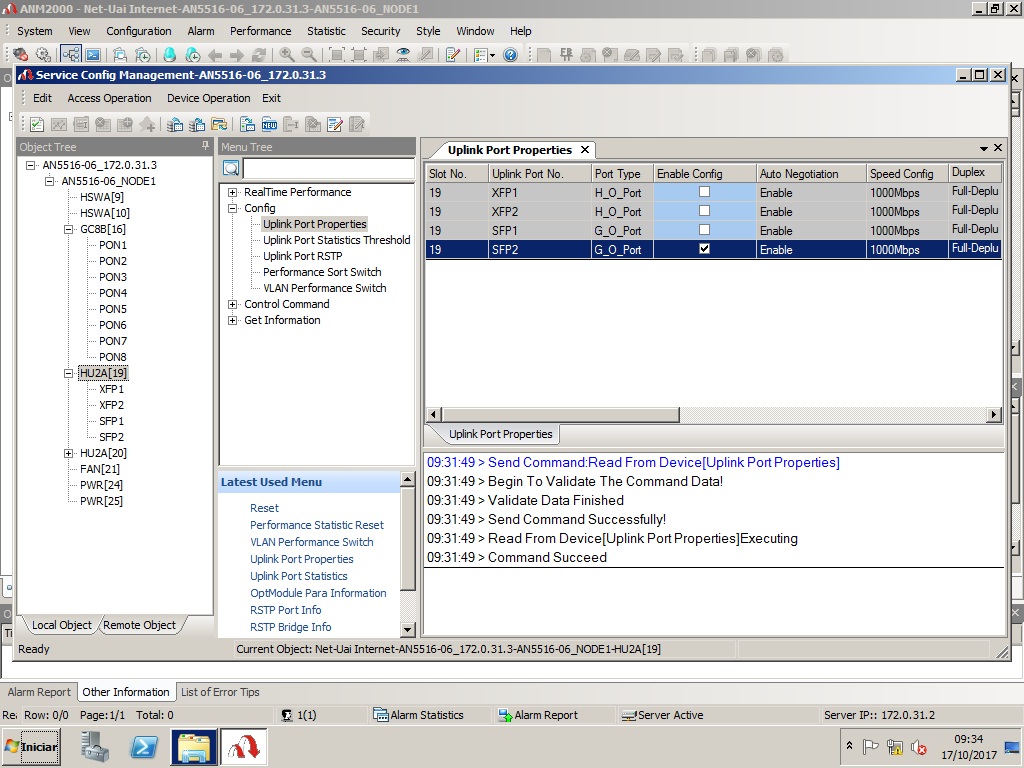Click the blue NEW icon in Service Config toolbar
The height and width of the screenshot is (768, 1024).
(269, 124)
